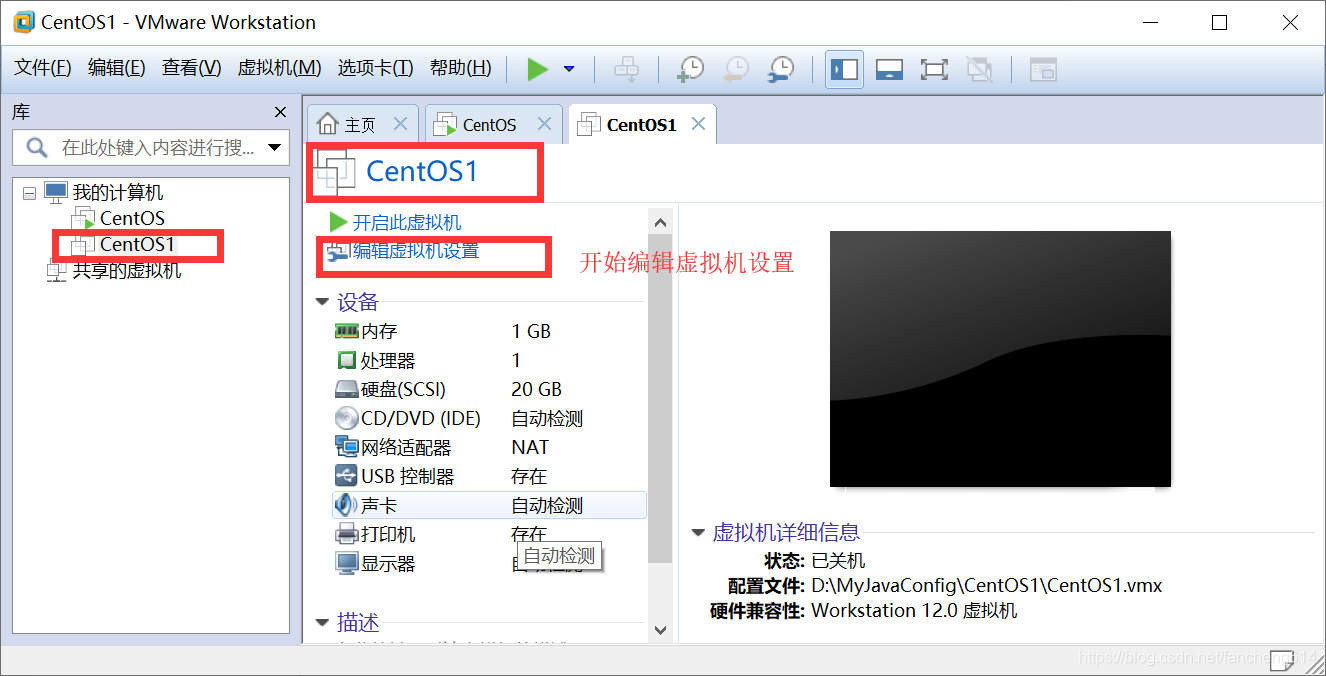The width and height of the screenshot is (1326, 676).
Task: Click the CD/DVD (IDE) disc icon
Action: [346, 418]
